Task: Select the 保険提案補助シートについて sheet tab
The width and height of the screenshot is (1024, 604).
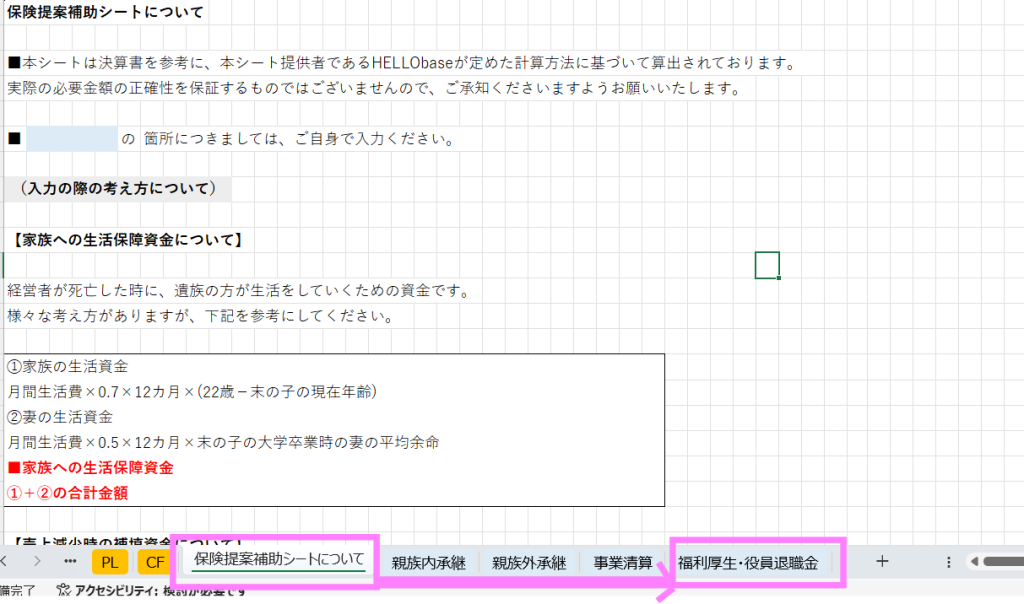Action: 279,560
